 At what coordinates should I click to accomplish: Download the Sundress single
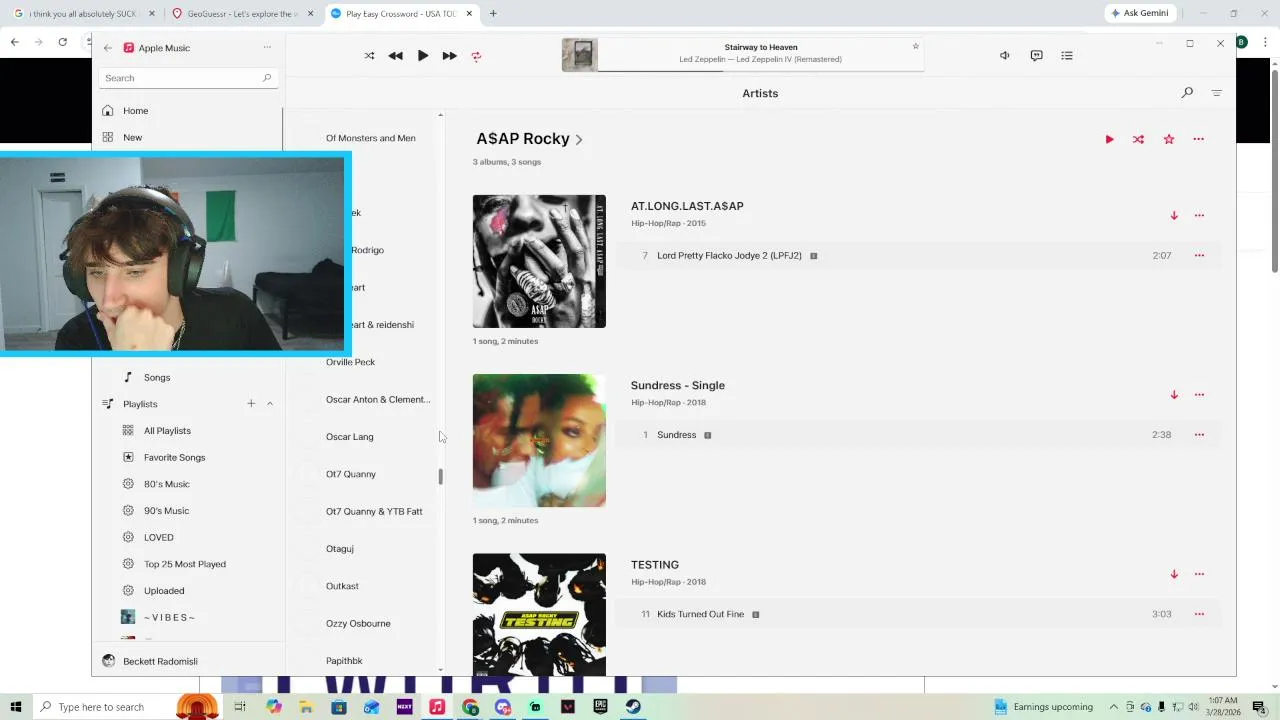(1174, 395)
